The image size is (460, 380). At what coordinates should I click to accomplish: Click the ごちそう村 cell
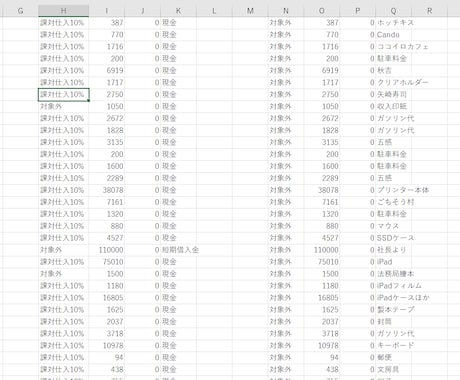point(395,202)
